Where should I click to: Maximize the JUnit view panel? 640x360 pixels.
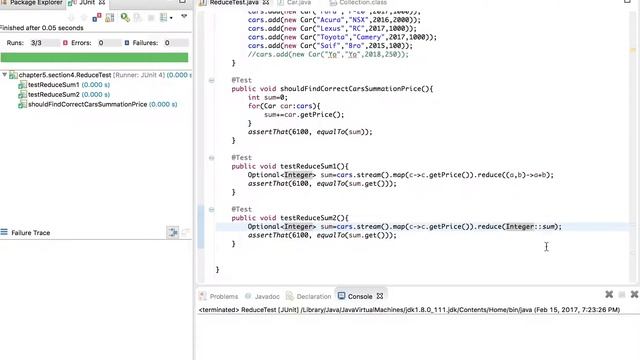point(182,2)
